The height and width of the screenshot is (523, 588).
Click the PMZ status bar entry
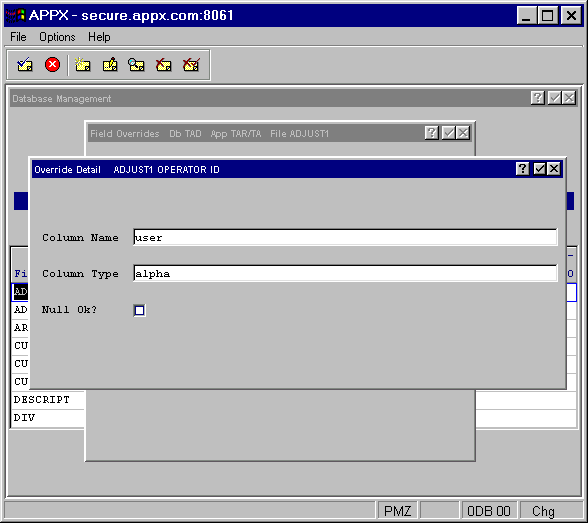pyautogui.click(x=397, y=511)
